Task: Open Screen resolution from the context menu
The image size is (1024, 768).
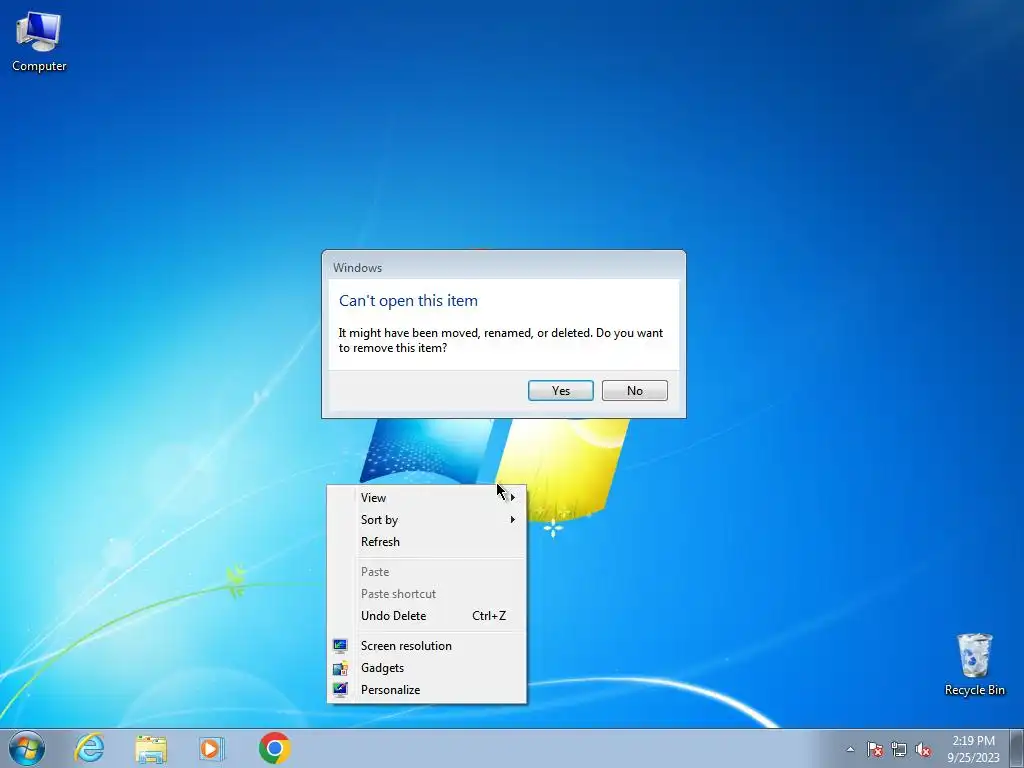Action: [426, 646]
